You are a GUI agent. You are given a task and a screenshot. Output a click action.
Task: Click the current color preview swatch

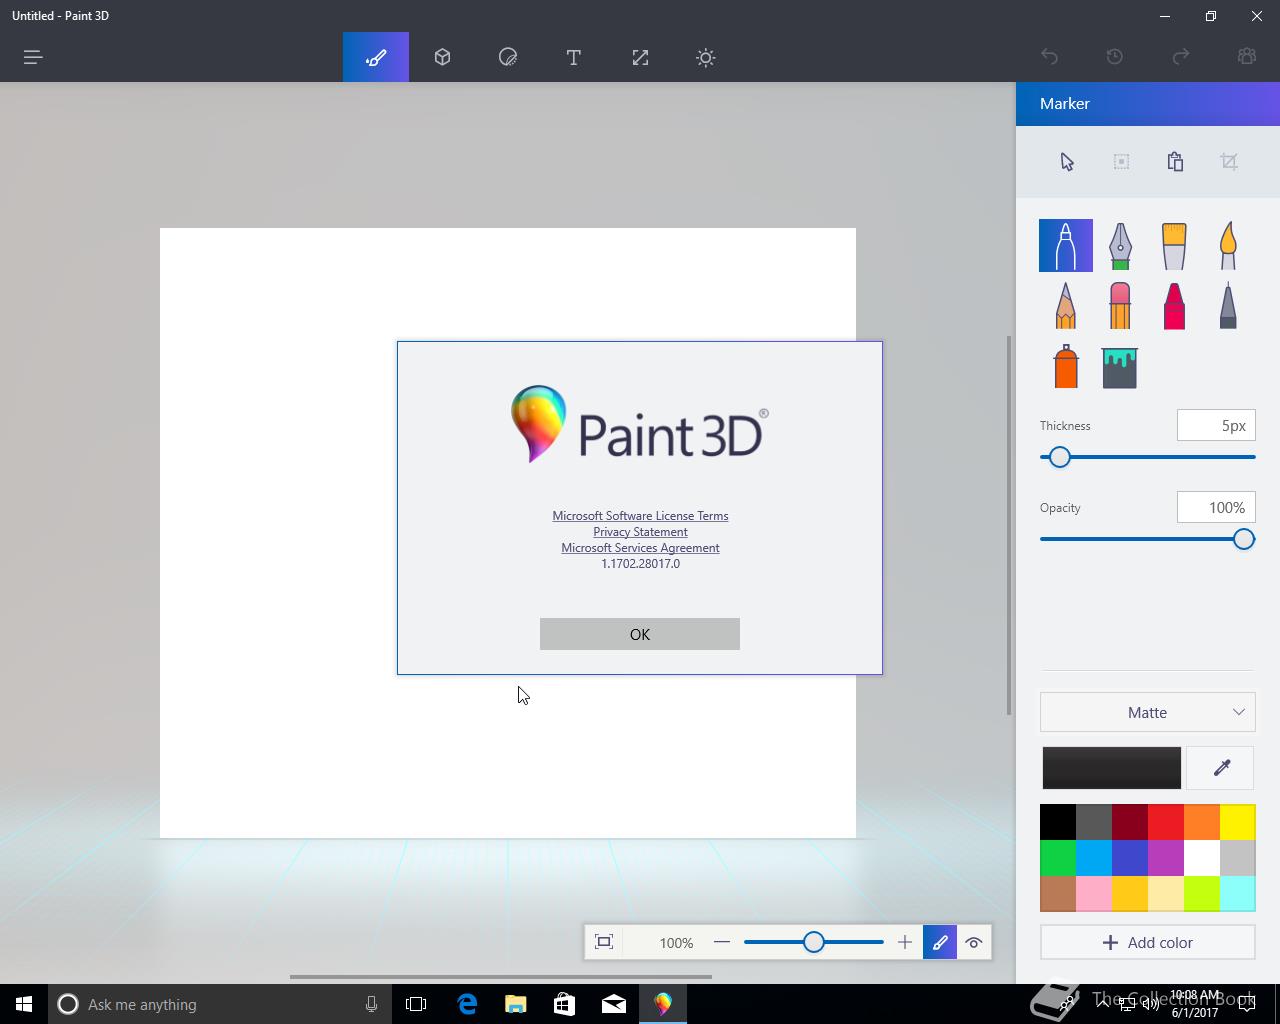(x=1112, y=768)
